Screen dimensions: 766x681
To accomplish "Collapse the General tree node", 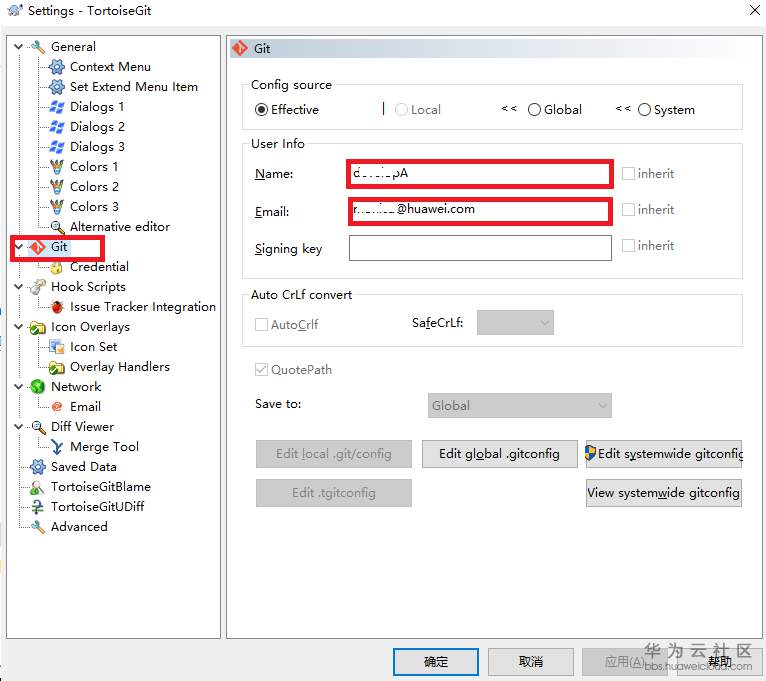I will pyautogui.click(x=19, y=47).
